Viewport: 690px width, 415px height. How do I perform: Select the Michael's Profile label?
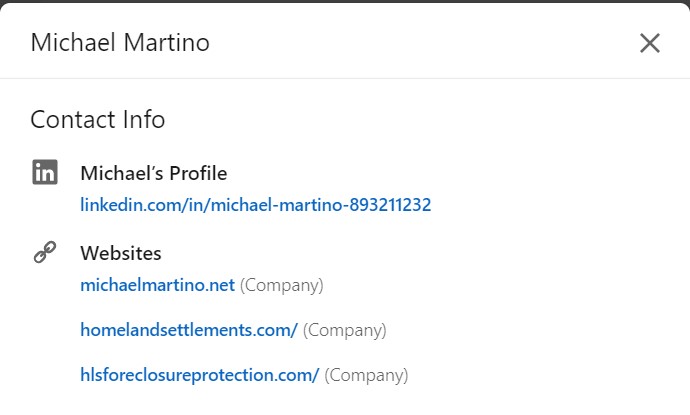154,173
